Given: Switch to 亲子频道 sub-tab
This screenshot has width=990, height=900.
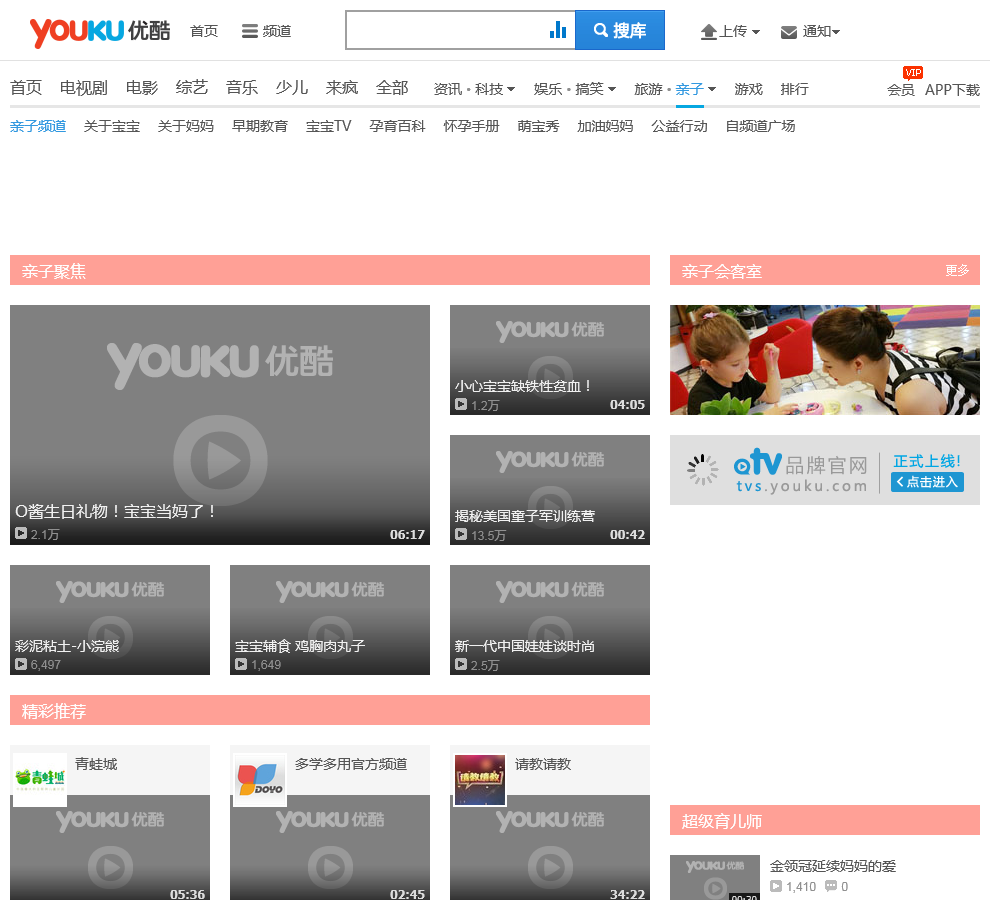Looking at the screenshot, I should [x=38, y=126].
